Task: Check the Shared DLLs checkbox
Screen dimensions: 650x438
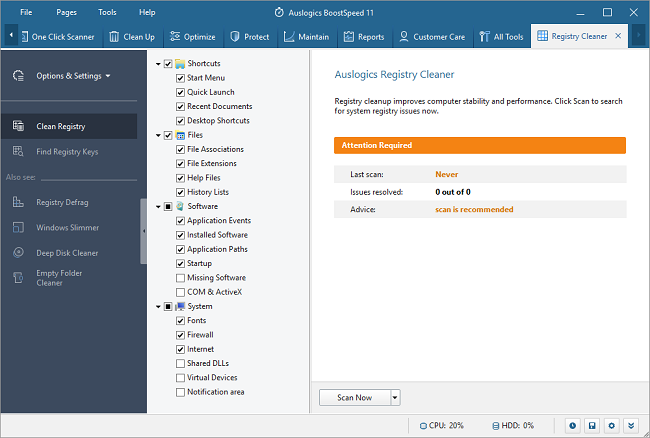Action: (x=180, y=363)
